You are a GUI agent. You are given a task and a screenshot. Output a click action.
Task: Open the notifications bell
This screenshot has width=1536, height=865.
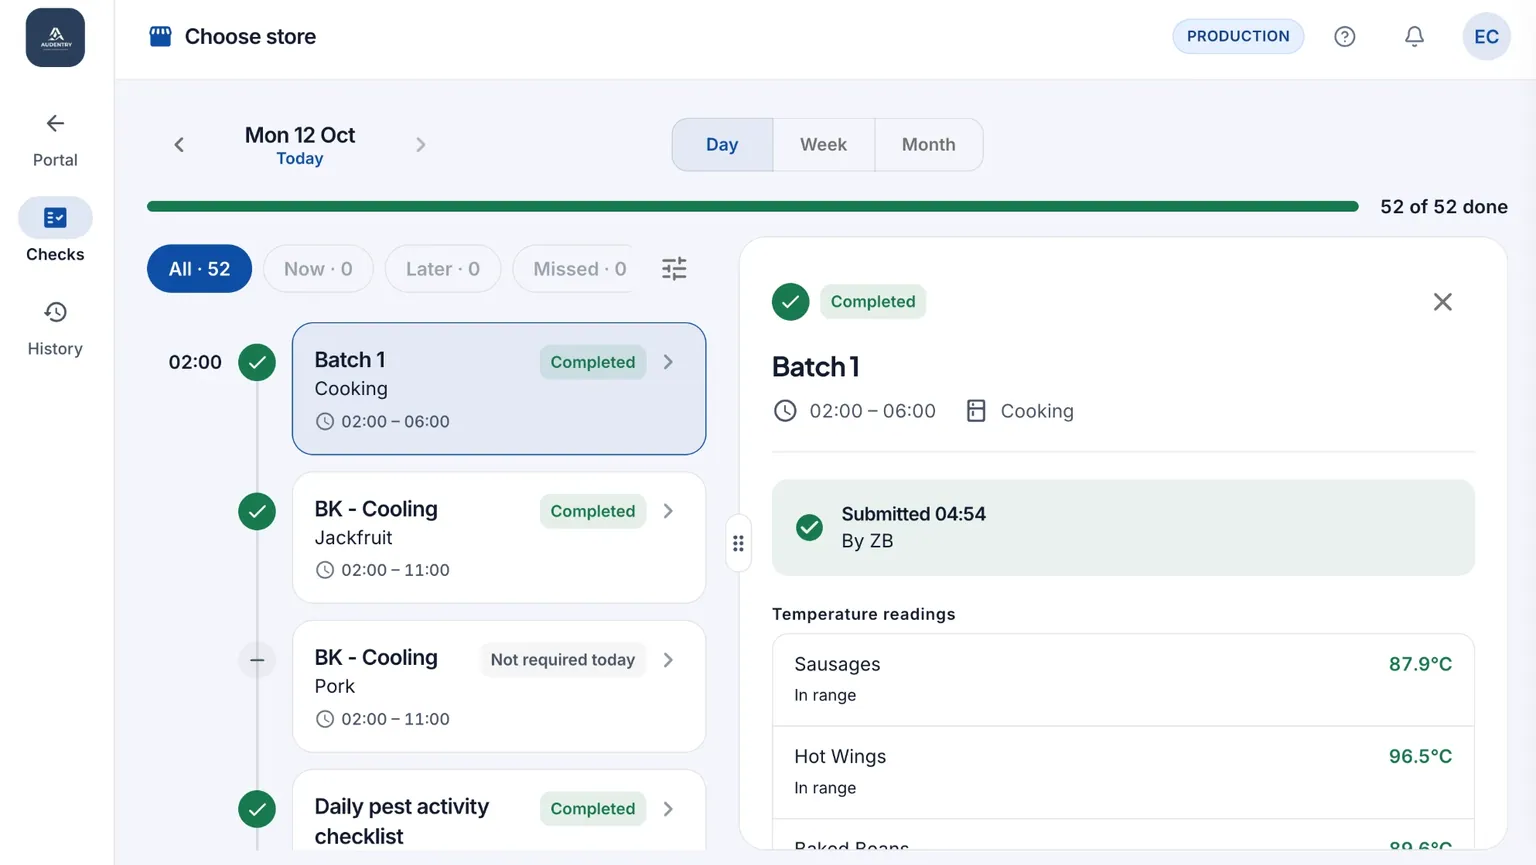(1414, 37)
